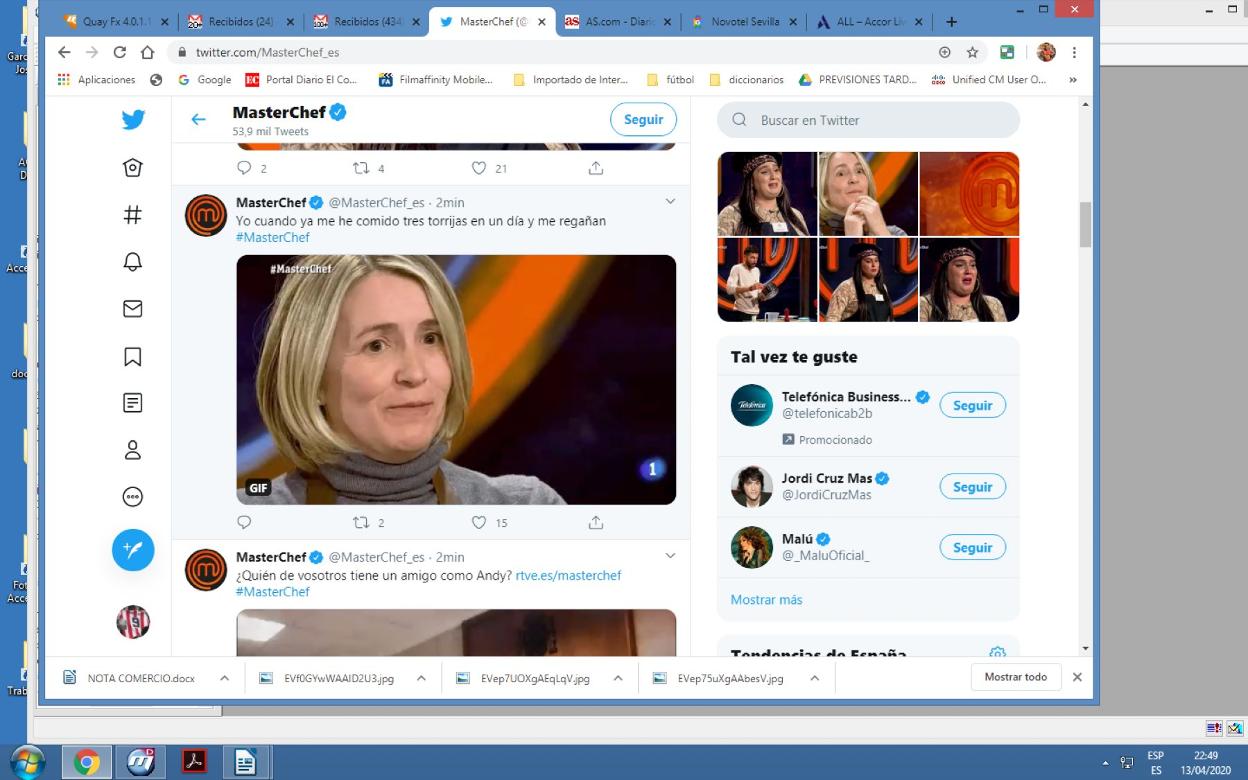Screen dimensions: 1248x780
Task: Follow MasterChef using header Seguir button
Action: (x=643, y=119)
